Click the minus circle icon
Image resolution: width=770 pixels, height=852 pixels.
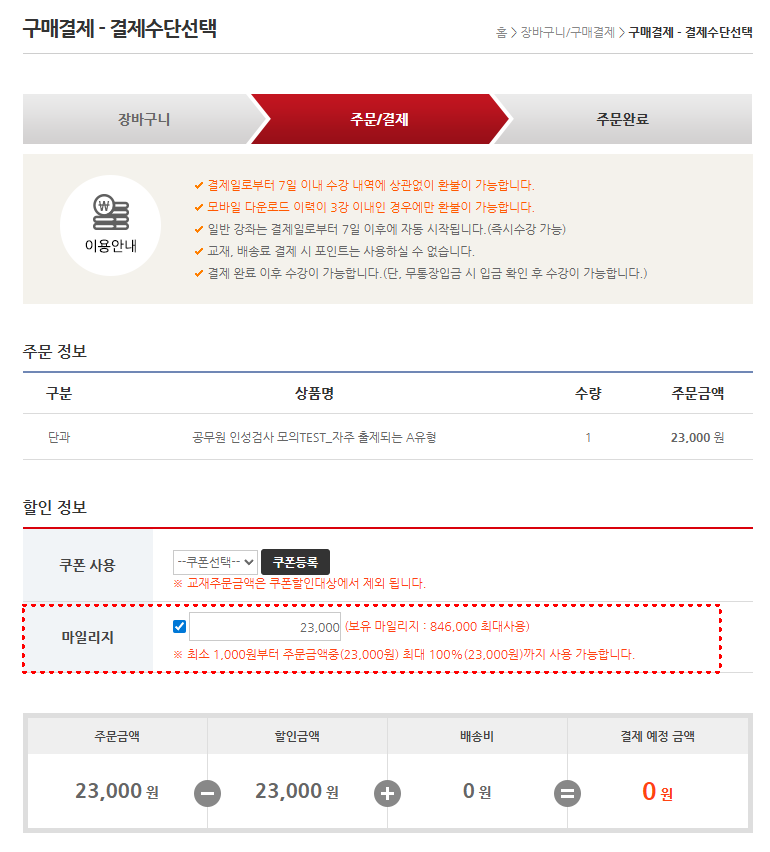click(x=208, y=793)
